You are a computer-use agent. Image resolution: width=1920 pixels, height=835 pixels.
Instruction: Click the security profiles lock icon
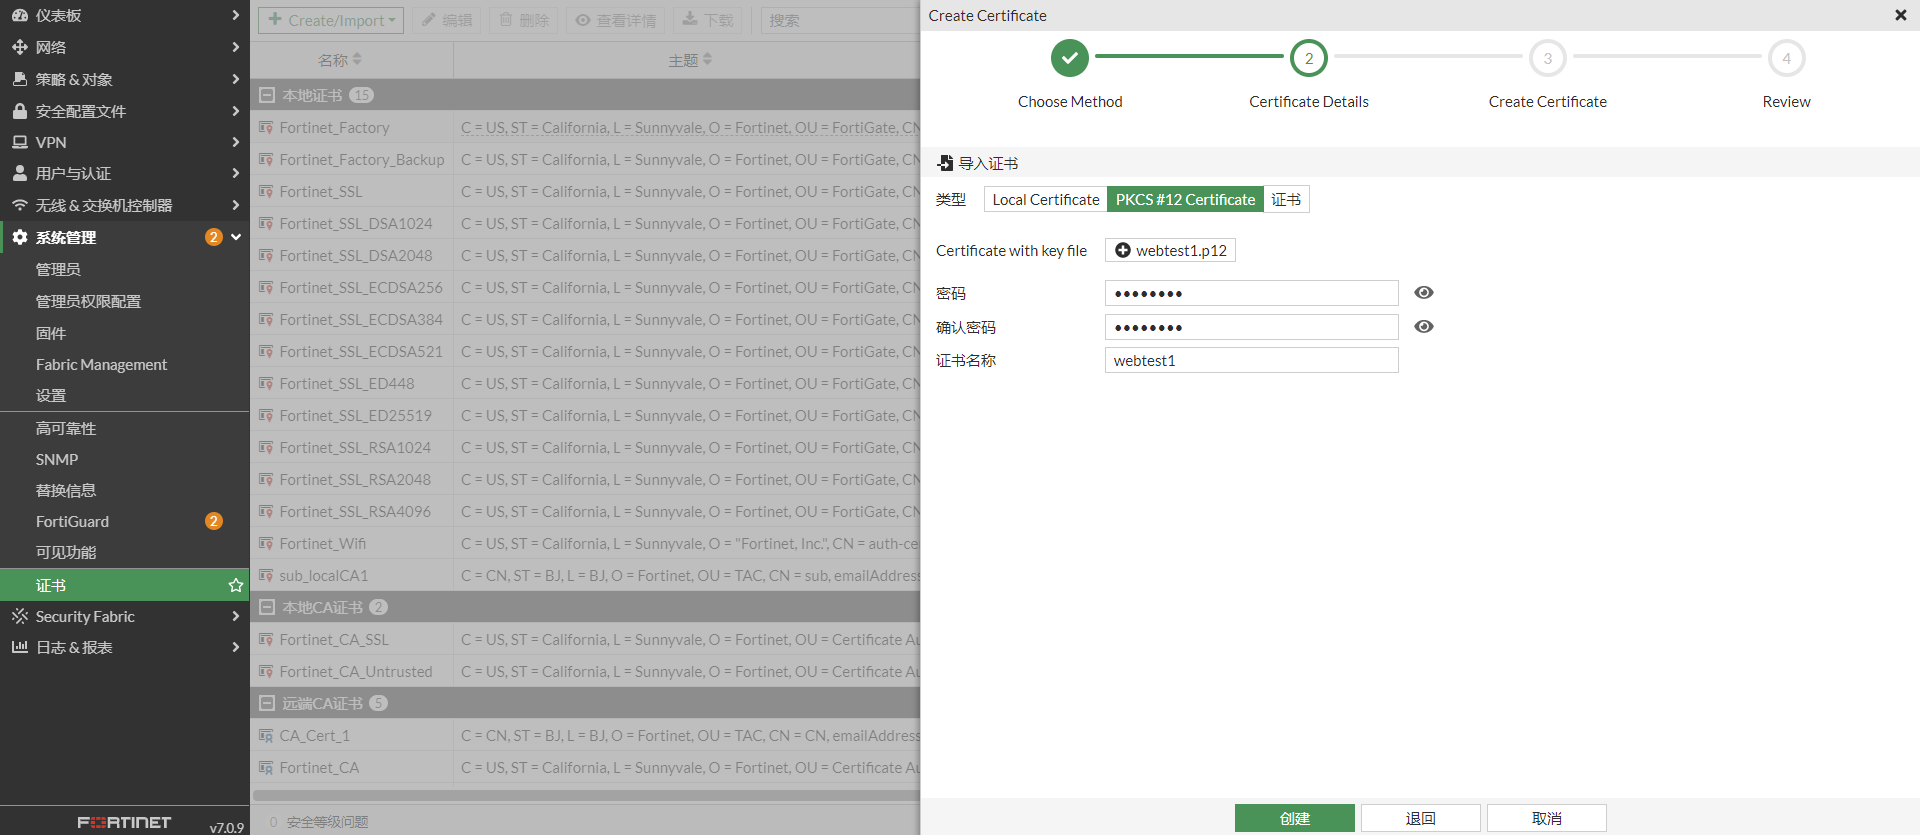pyautogui.click(x=19, y=111)
